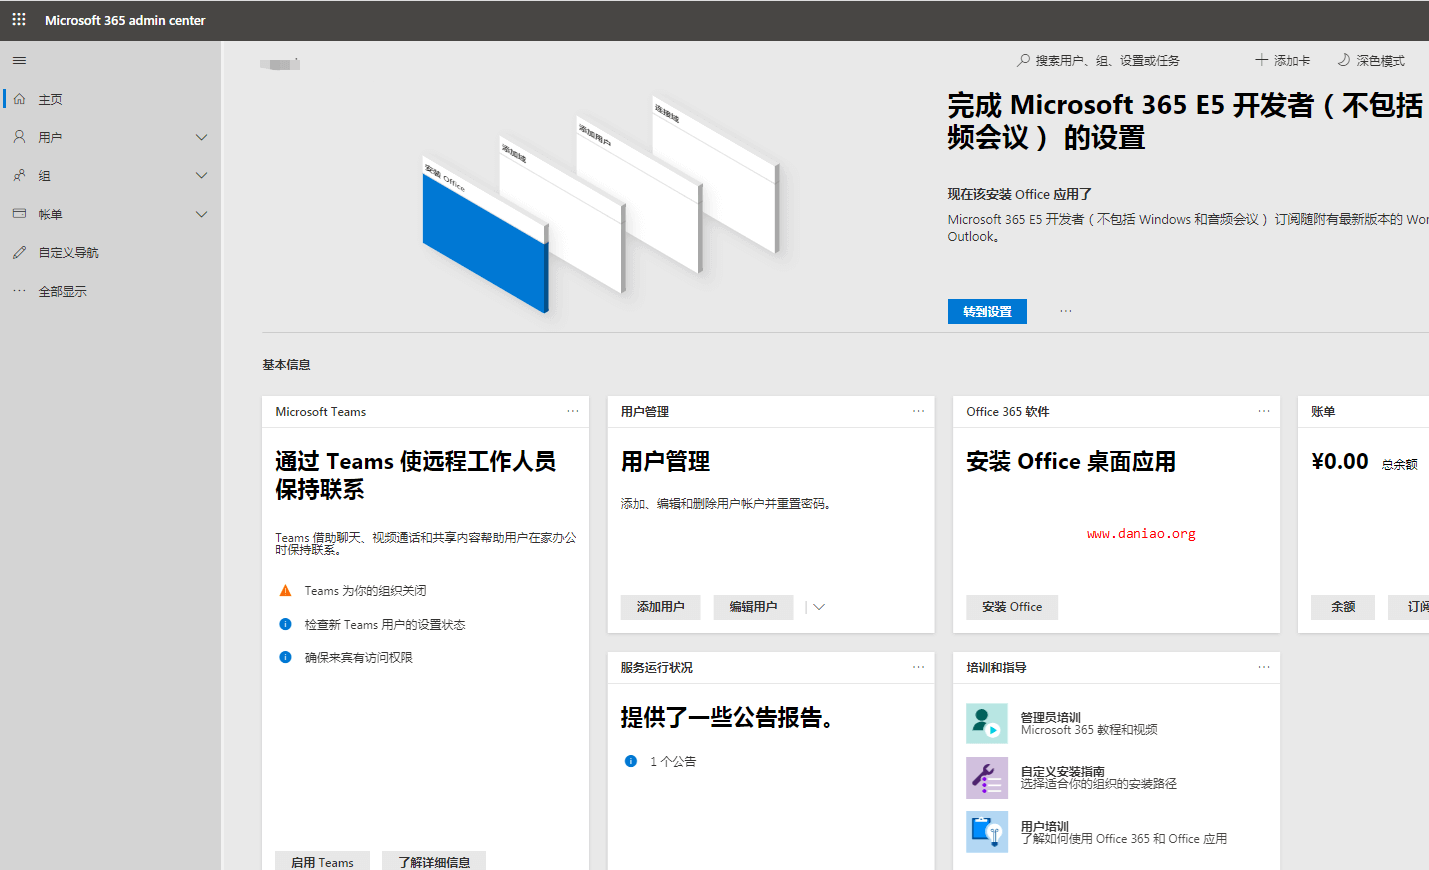Click the user training lightbulb icon
Screen dimensions: 1429x870
(986, 832)
